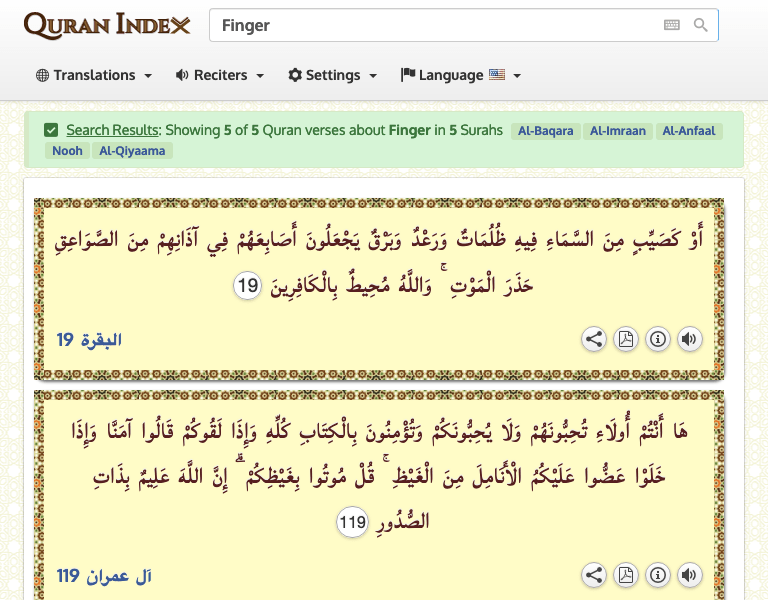The width and height of the screenshot is (768, 600).
Task: Open the Language menu
Action: coord(460,75)
